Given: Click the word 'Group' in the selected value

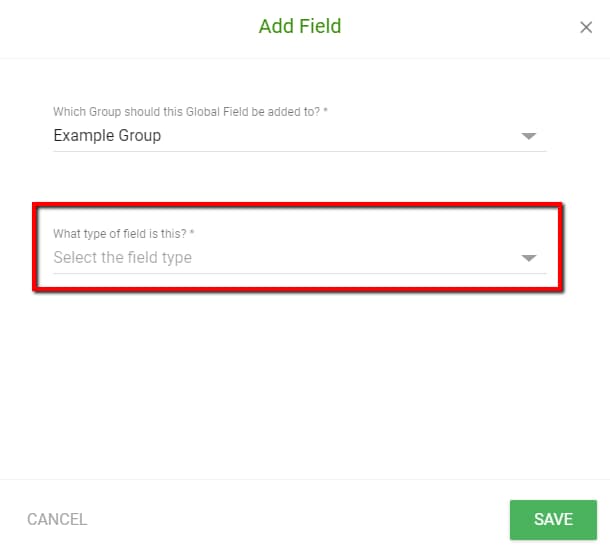Looking at the screenshot, I should 140,136.
